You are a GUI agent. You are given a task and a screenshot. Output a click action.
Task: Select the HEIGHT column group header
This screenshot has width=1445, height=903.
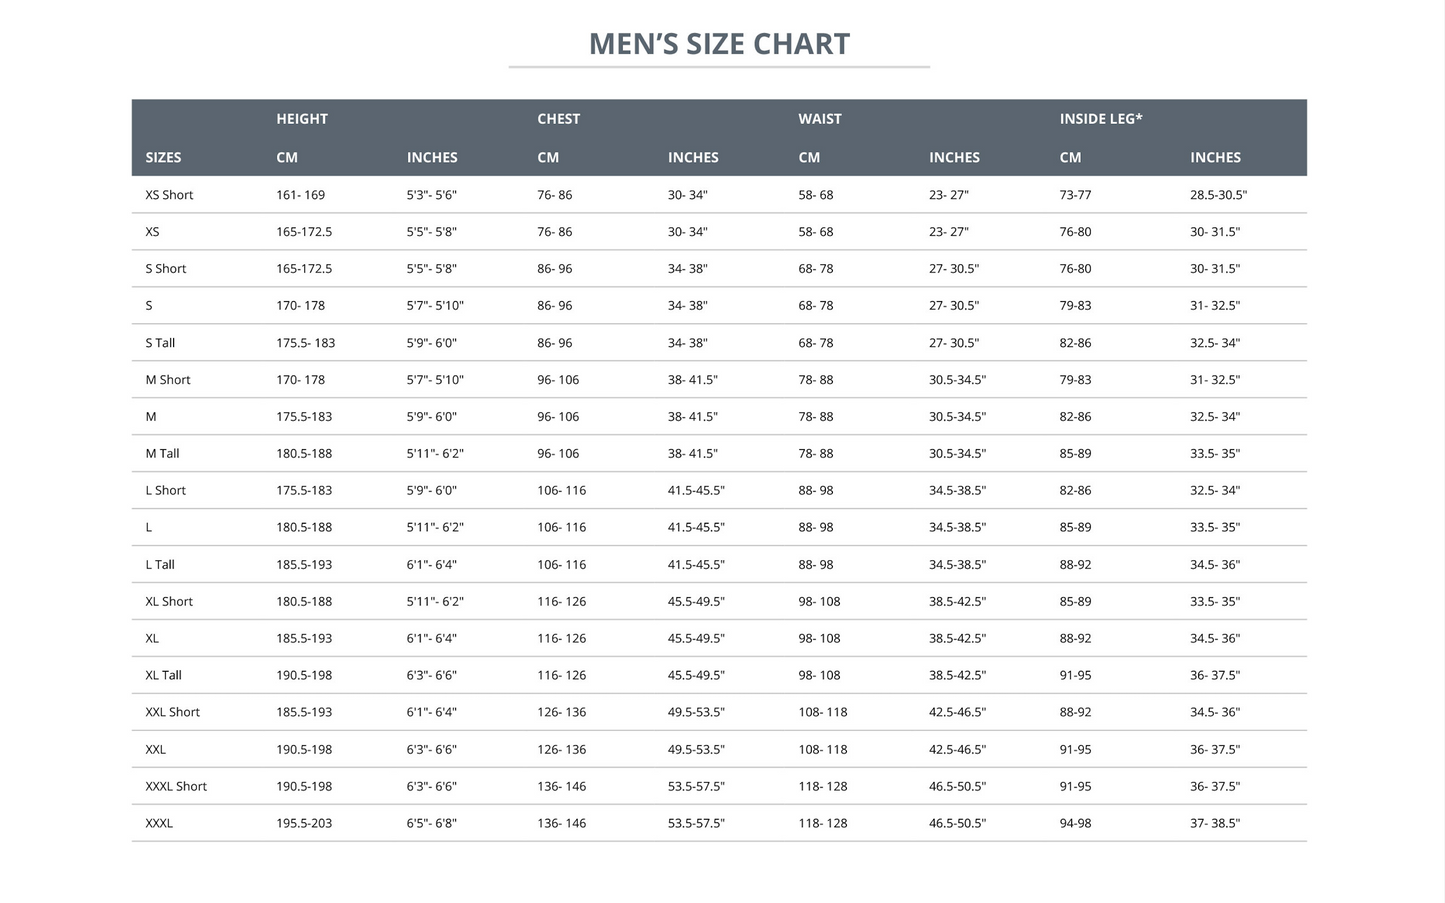click(302, 119)
